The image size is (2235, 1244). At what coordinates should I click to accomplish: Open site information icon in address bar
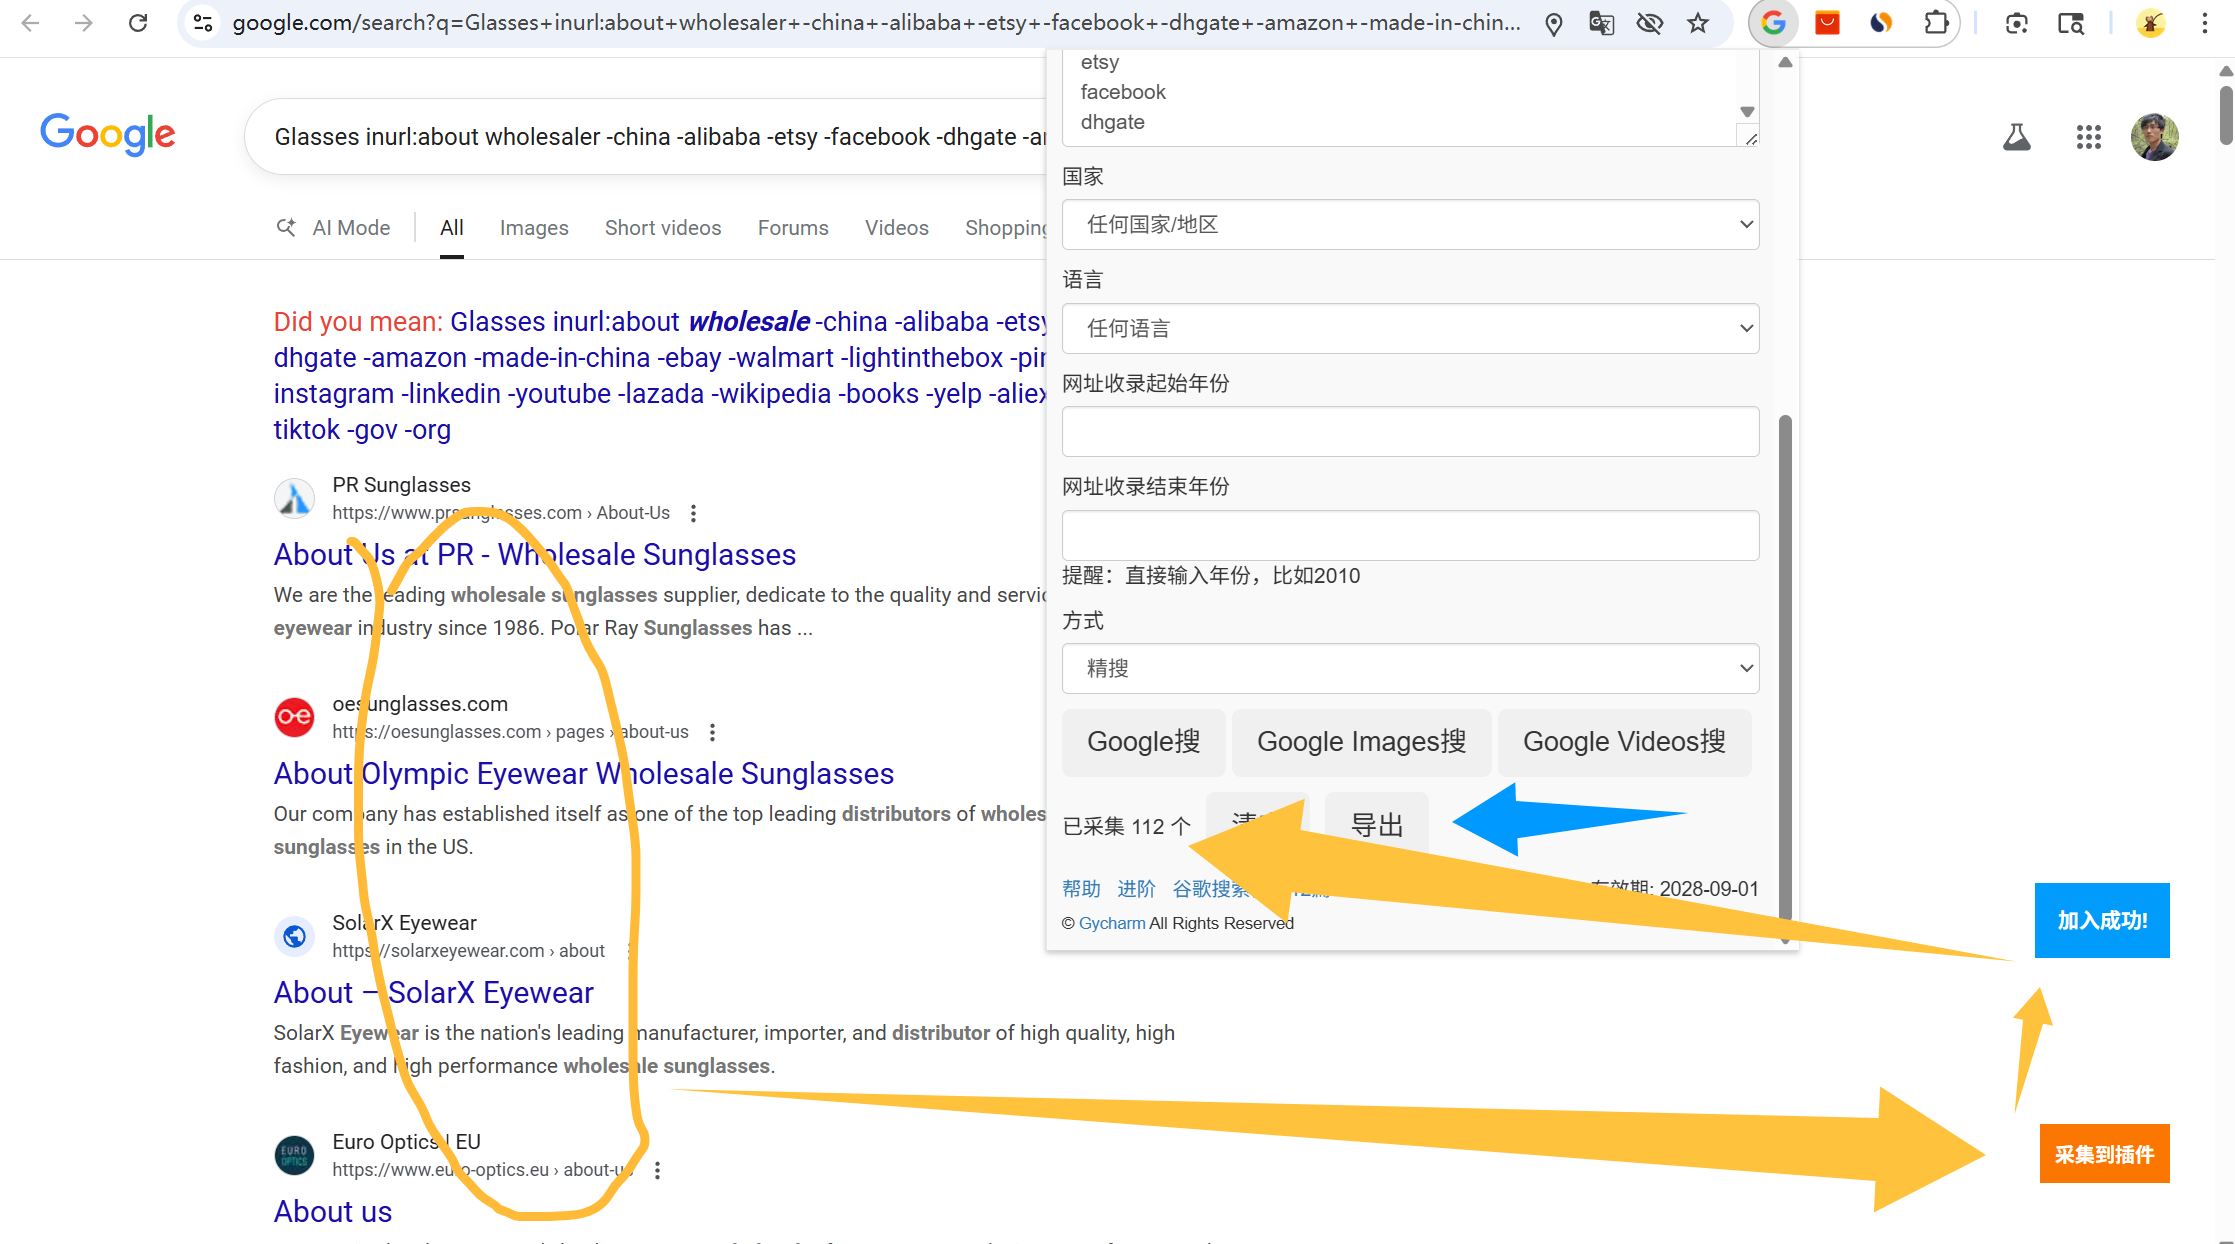(203, 23)
